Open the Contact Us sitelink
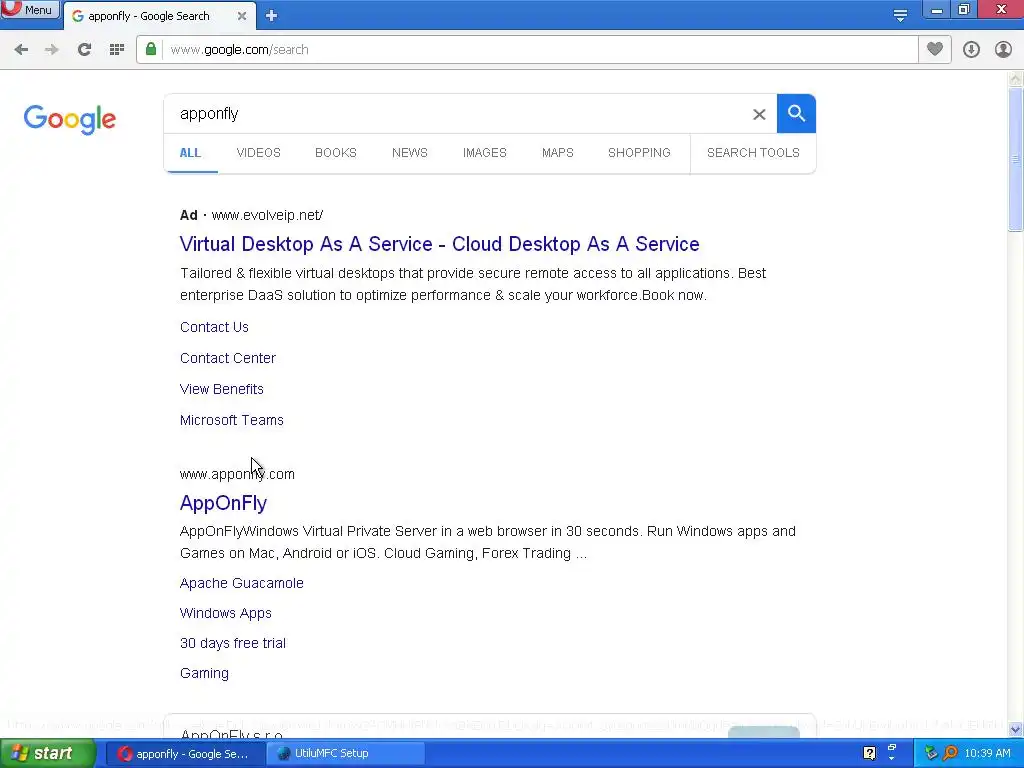Image resolution: width=1024 pixels, height=768 pixels. point(214,327)
